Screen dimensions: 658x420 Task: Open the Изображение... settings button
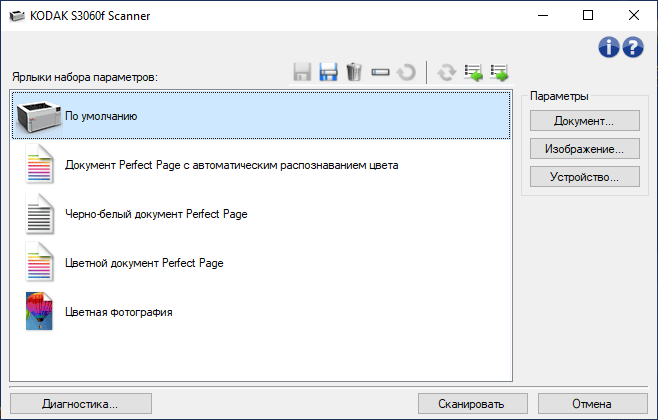[585, 149]
